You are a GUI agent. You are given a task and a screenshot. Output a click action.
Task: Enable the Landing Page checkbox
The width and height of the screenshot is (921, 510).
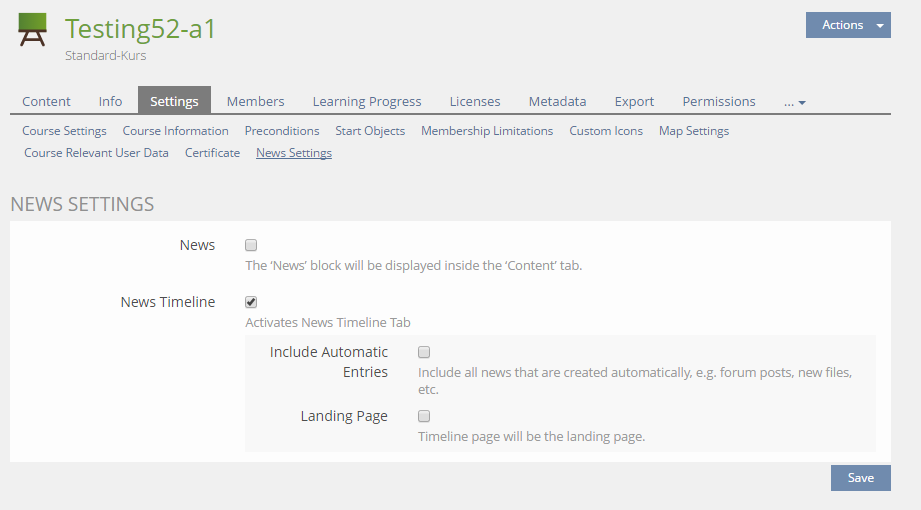pos(424,416)
